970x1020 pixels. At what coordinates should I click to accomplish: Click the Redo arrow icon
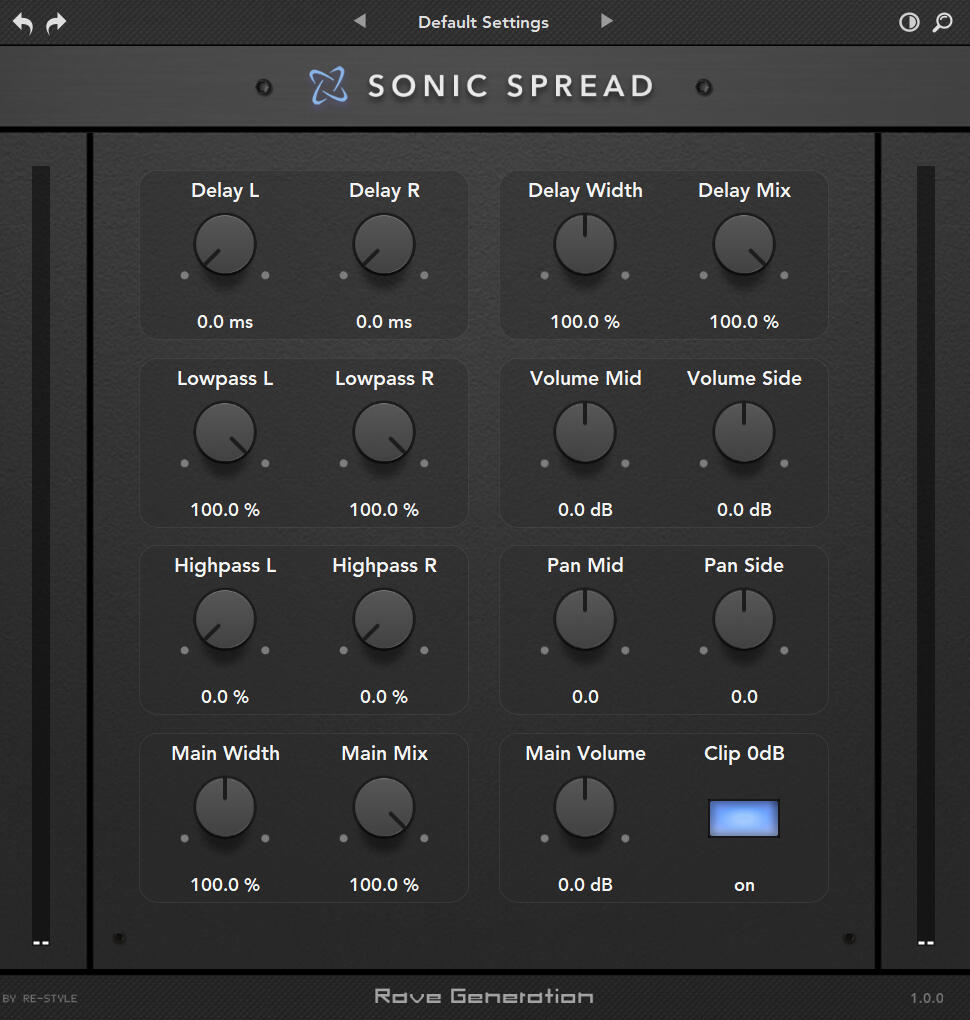(56, 22)
